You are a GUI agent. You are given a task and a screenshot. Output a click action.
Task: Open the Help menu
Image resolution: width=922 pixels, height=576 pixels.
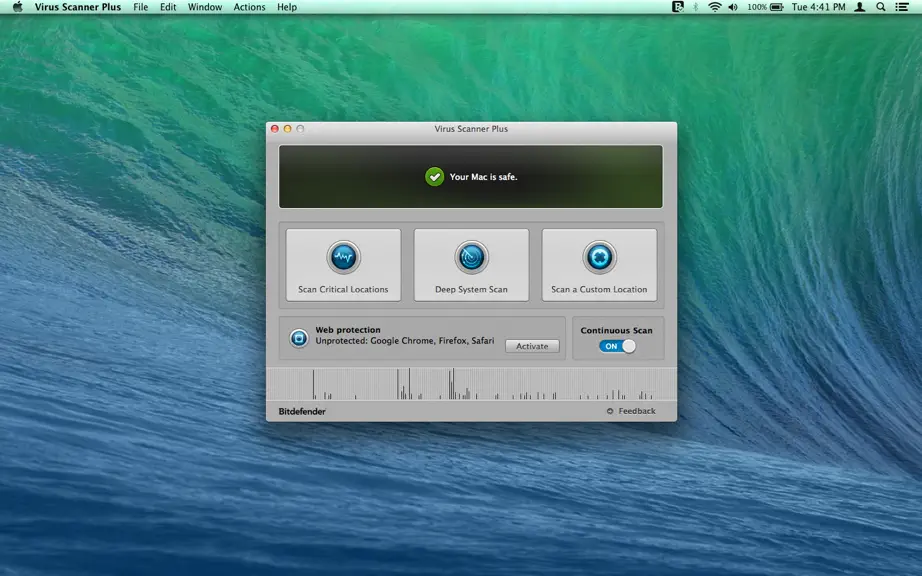(x=287, y=7)
